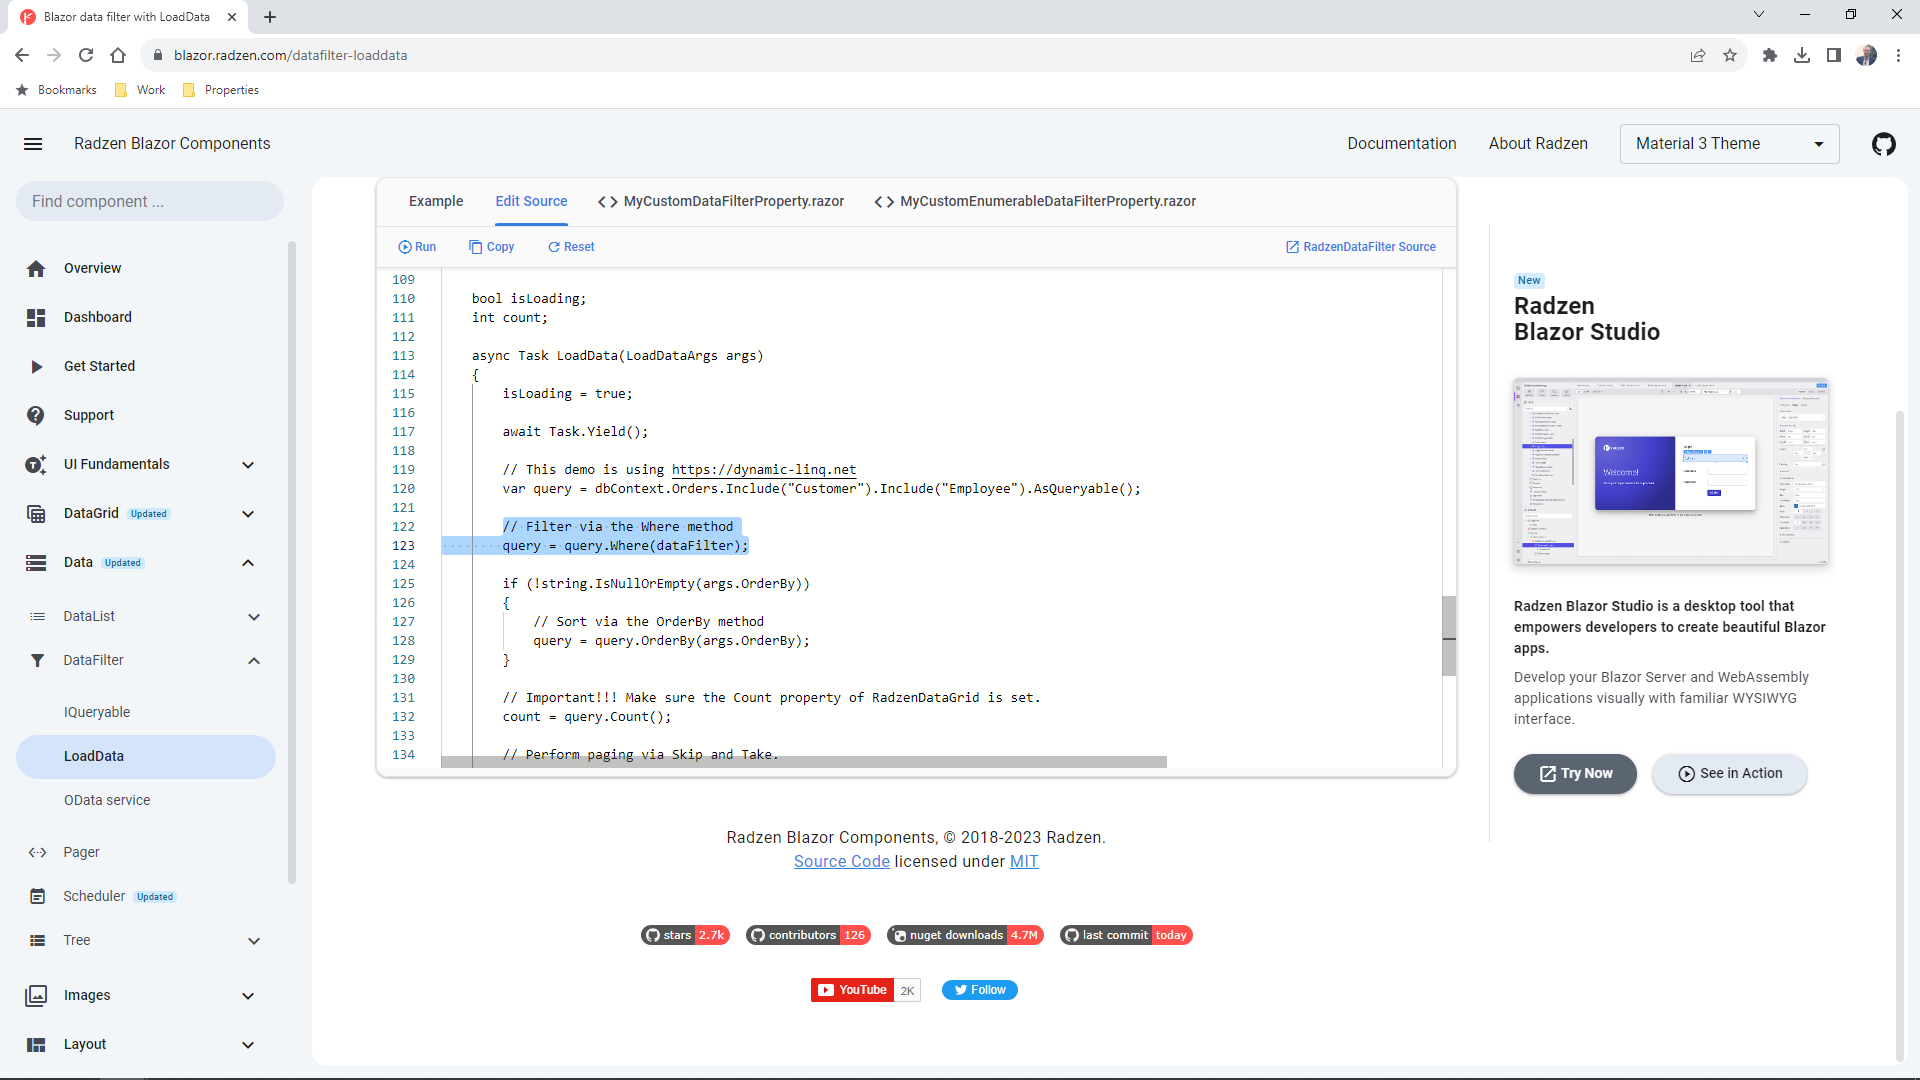Click the code editor horizontal scrollbar
The width and height of the screenshot is (1920, 1080).
pos(804,762)
